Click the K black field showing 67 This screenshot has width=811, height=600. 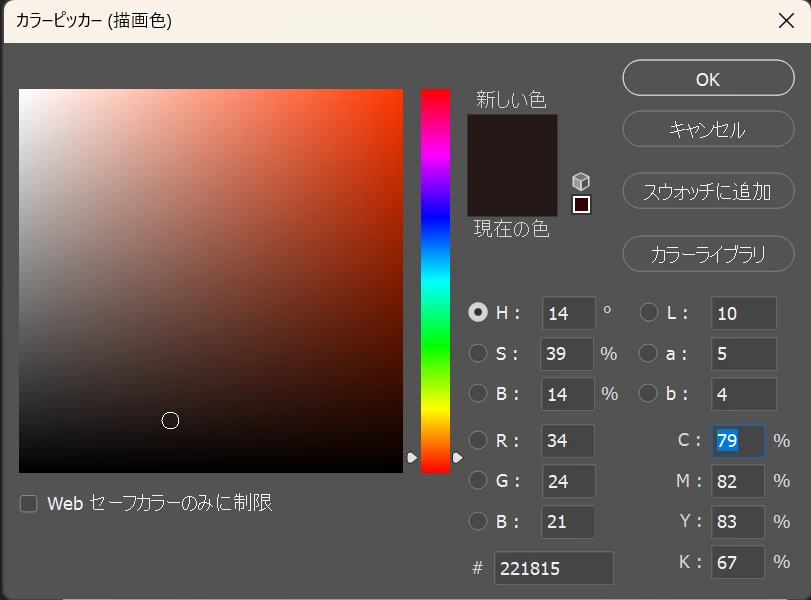coord(738,562)
